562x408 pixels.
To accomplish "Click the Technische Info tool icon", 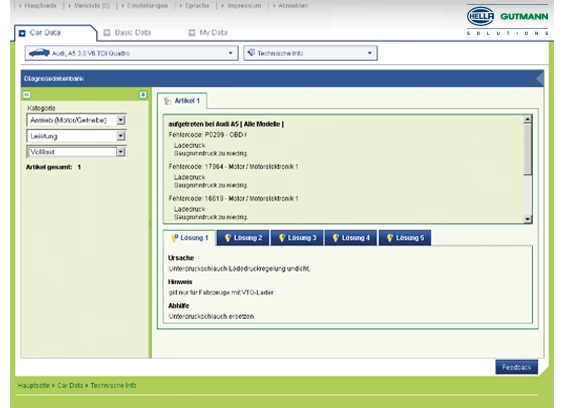I will click(x=251, y=53).
